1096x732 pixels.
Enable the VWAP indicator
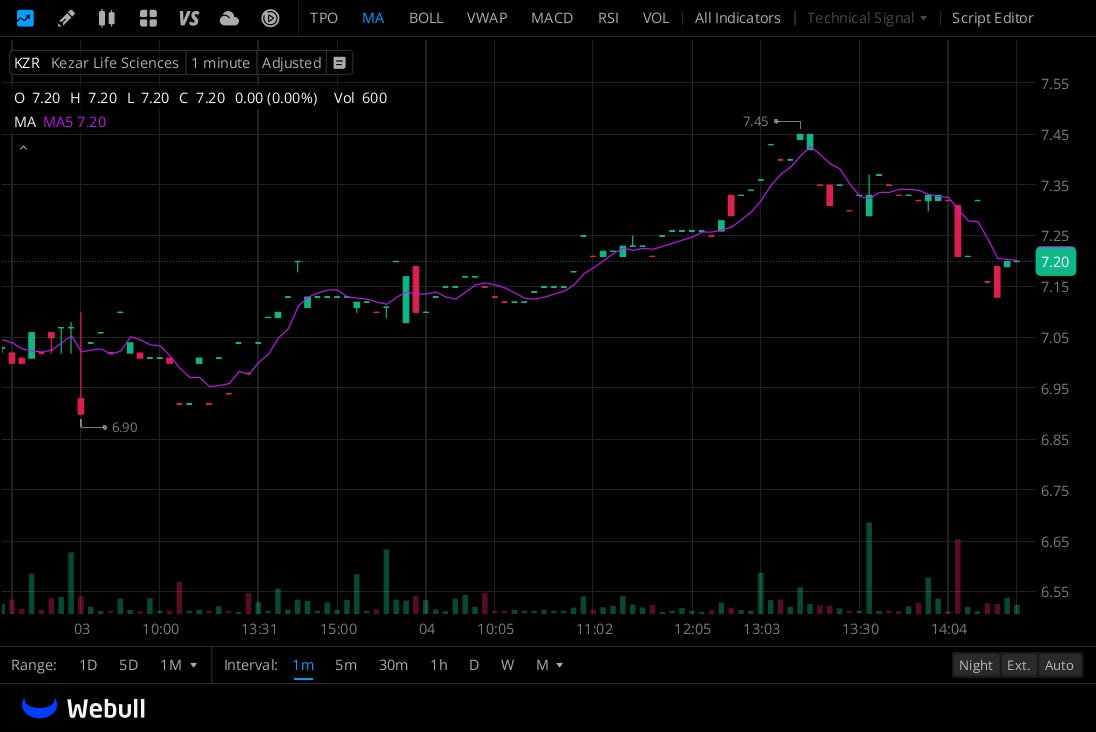[x=486, y=18]
